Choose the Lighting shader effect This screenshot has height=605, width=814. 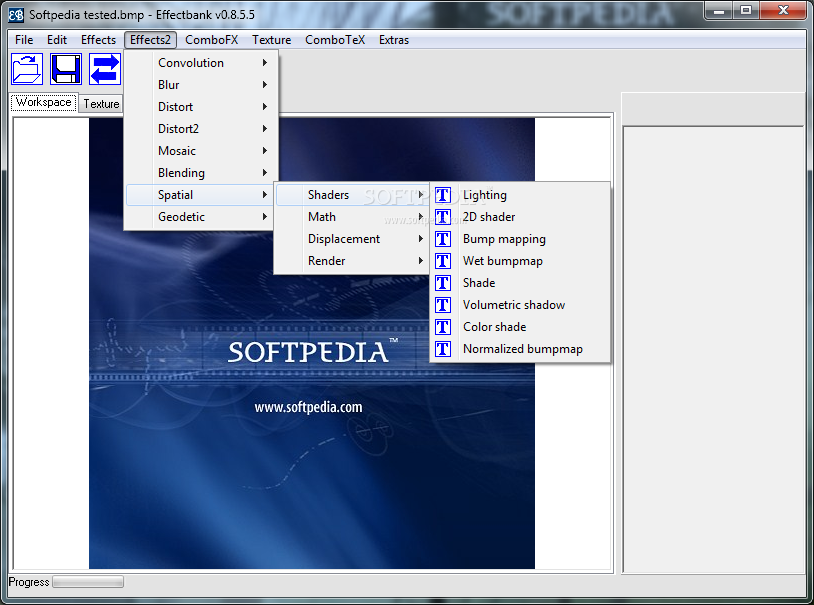pos(520,195)
